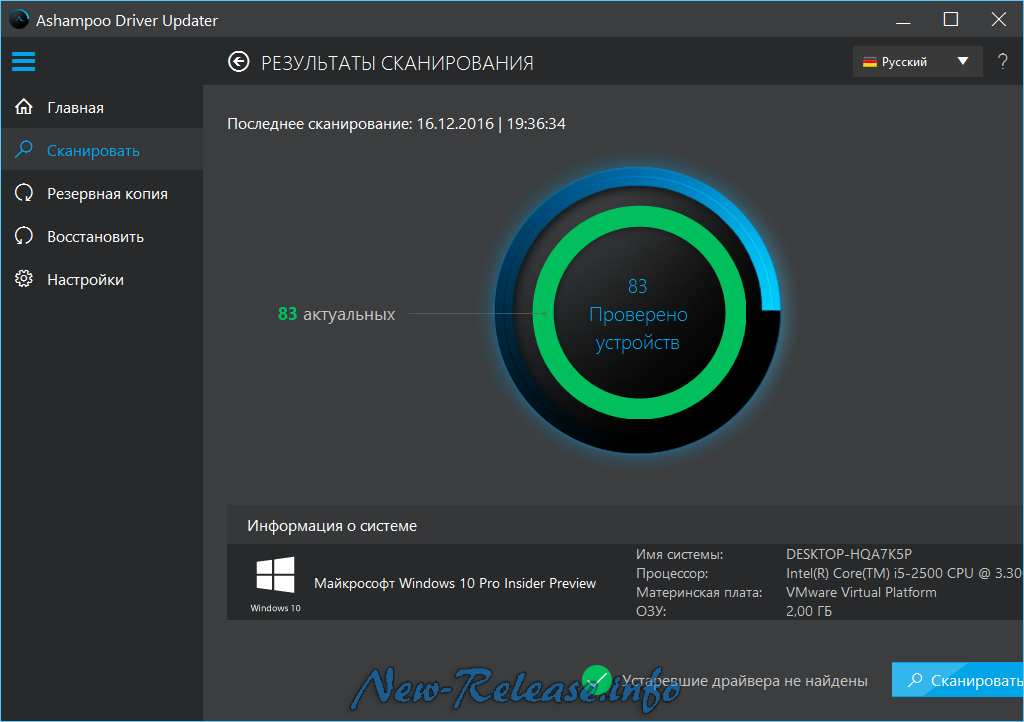Click Майкрософт Windows 10 Pro Insider Preview text
1024x722 pixels.
click(x=455, y=583)
